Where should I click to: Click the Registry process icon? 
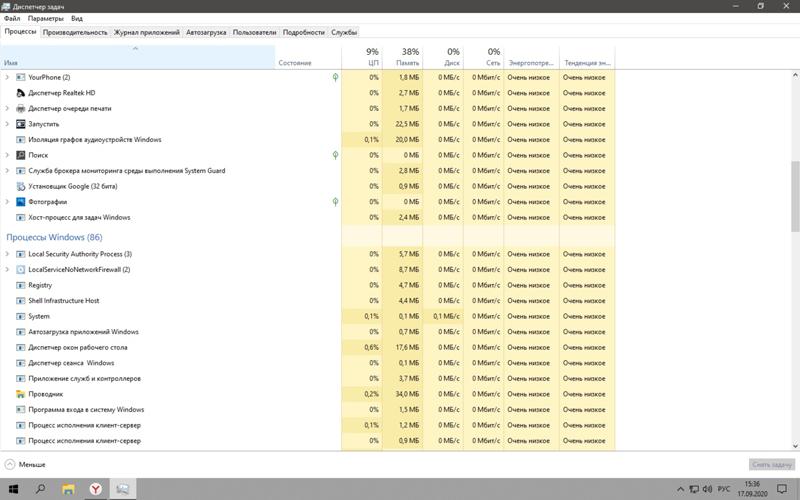tap(20, 285)
